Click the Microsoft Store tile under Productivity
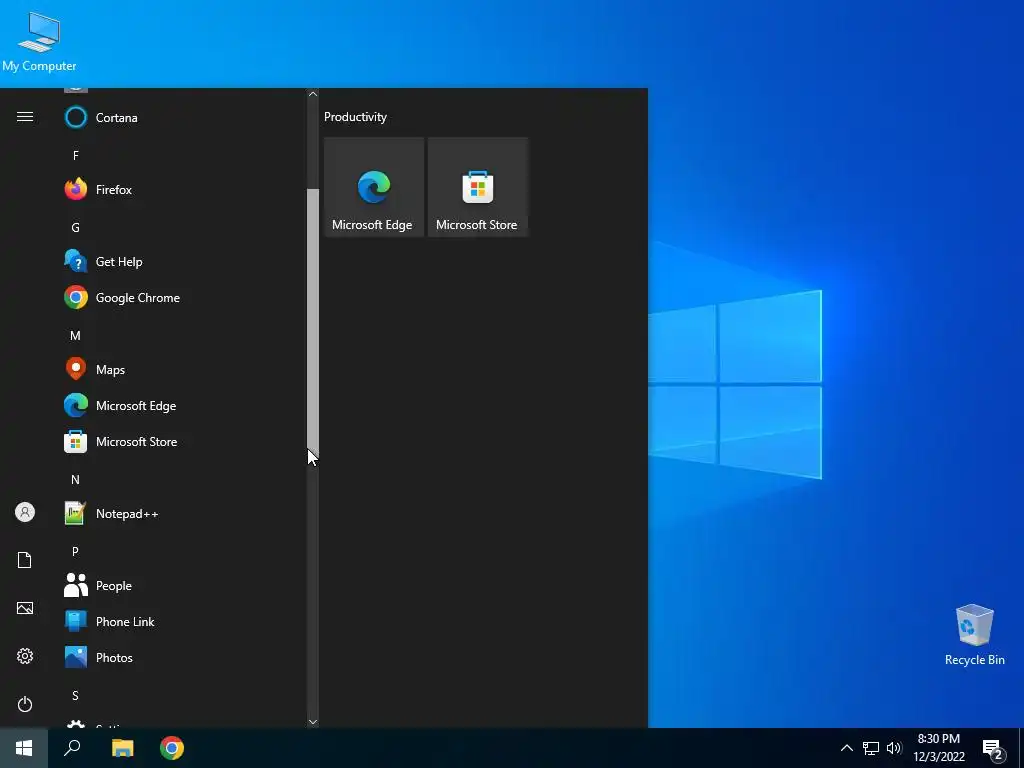The width and height of the screenshot is (1024, 768). click(x=477, y=187)
